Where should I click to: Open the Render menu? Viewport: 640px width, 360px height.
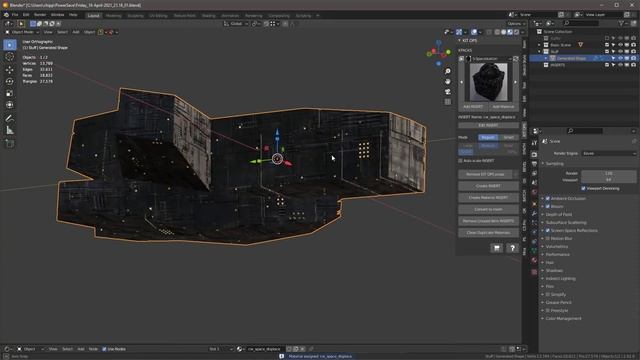[40, 15]
